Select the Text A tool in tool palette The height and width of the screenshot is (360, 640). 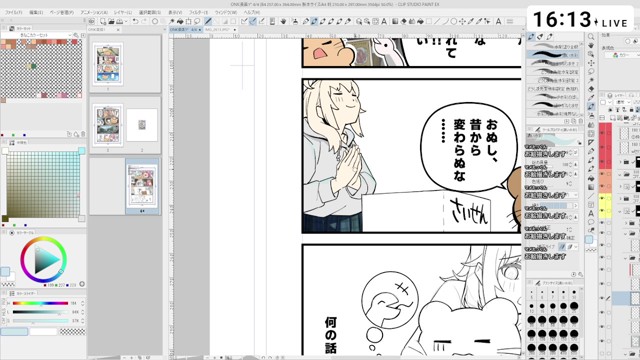click(x=591, y=213)
